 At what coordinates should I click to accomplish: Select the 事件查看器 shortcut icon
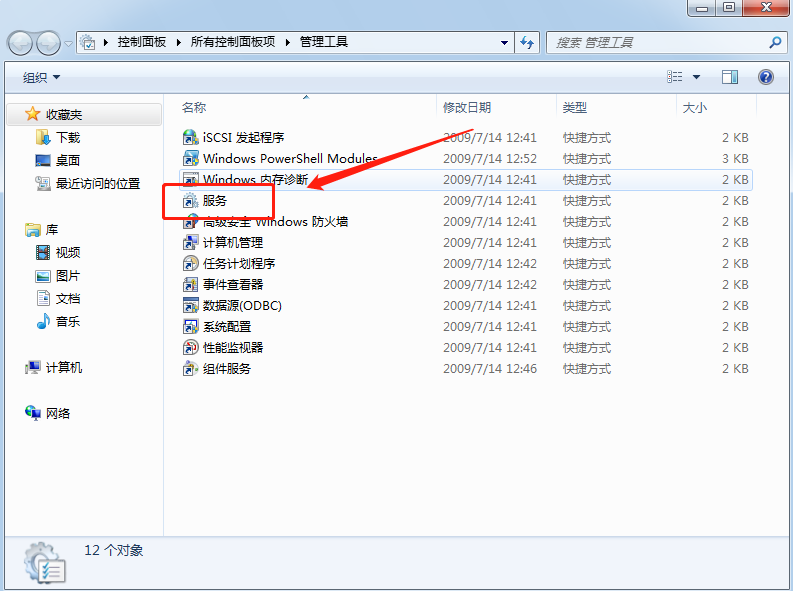point(190,285)
